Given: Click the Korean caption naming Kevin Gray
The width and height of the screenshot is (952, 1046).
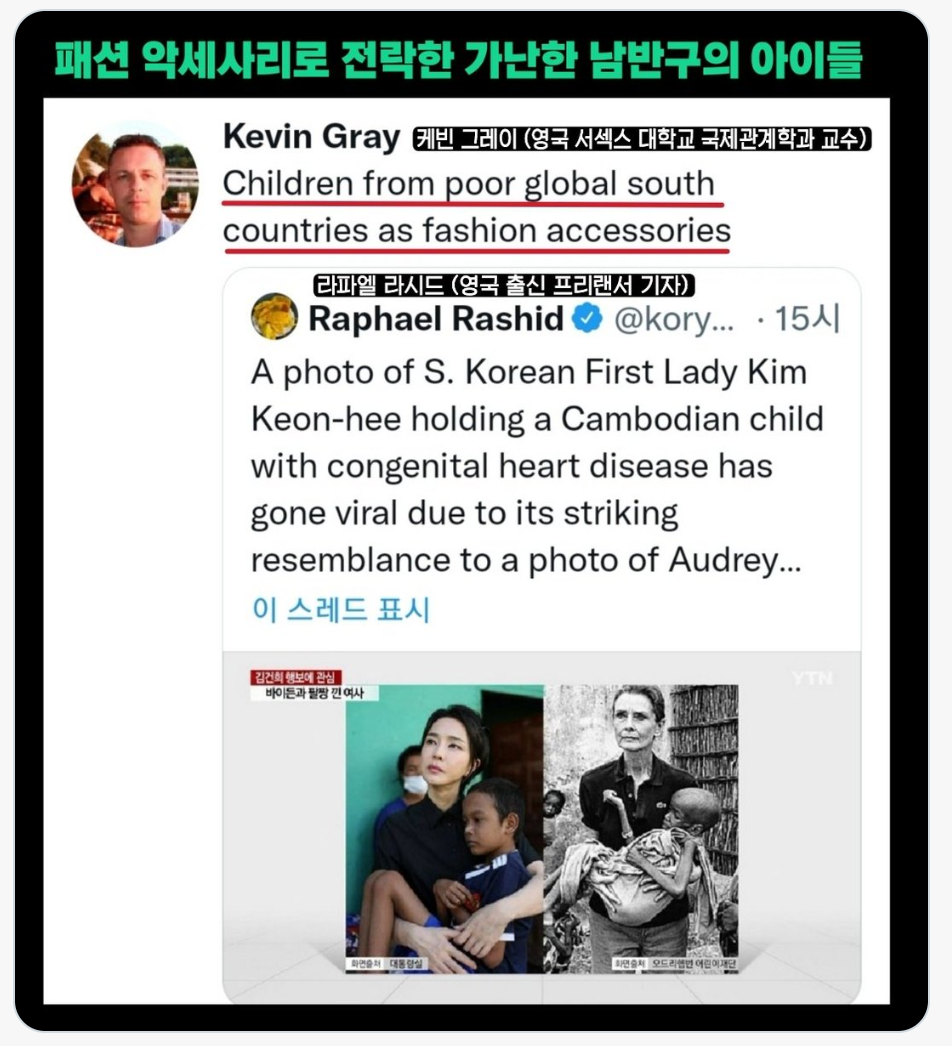Looking at the screenshot, I should click(642, 139).
